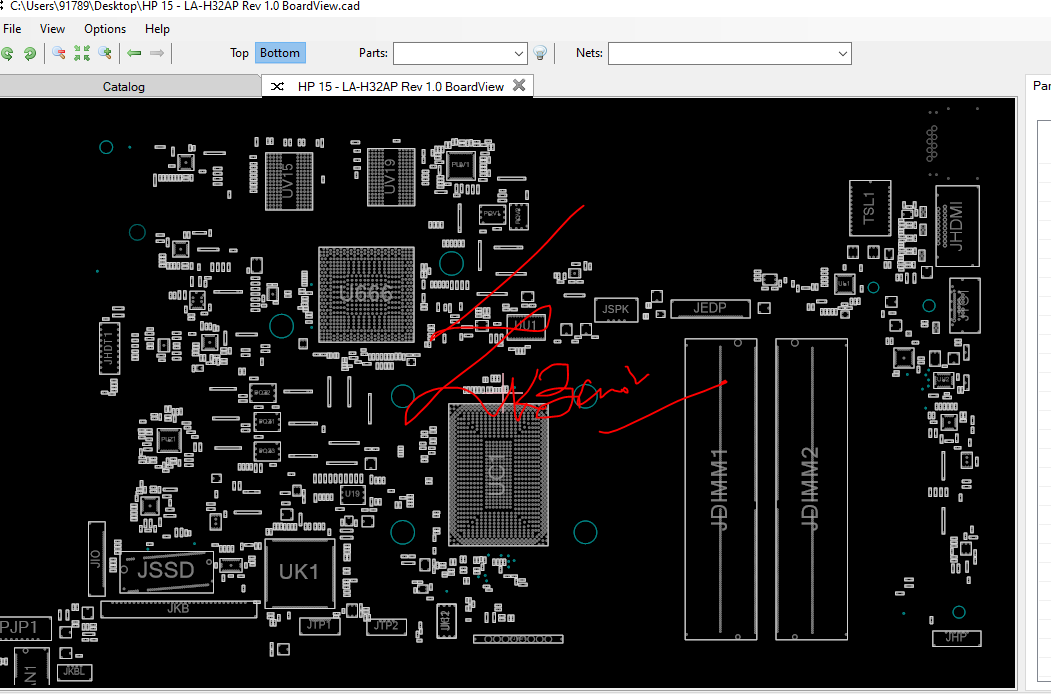This screenshot has width=1051, height=694.
Task: Switch to the Catalog tab
Action: pos(124,86)
